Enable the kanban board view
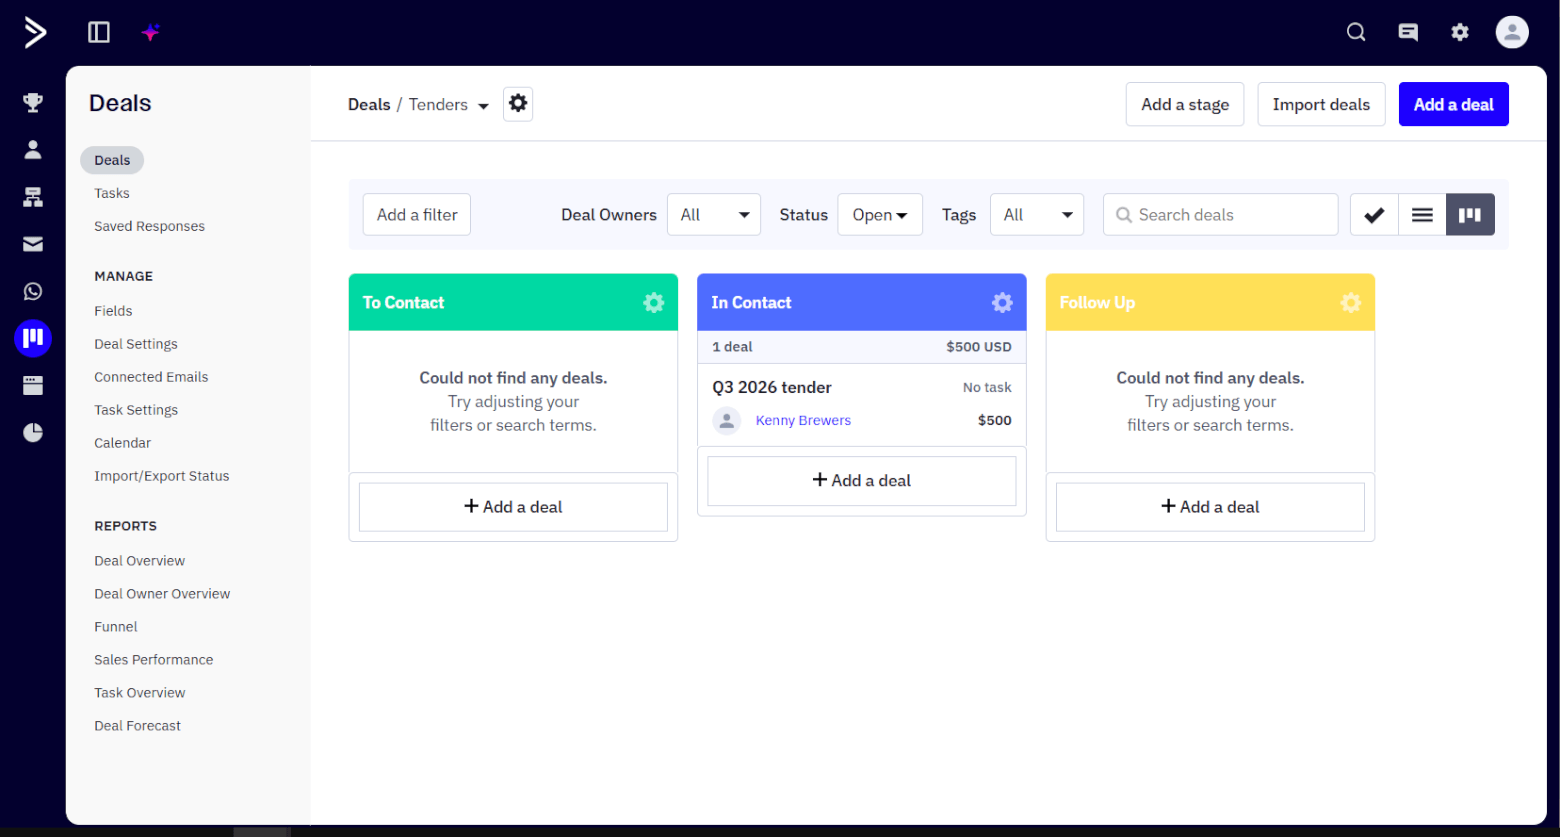Screen dimensions: 1560x837 [1469, 214]
